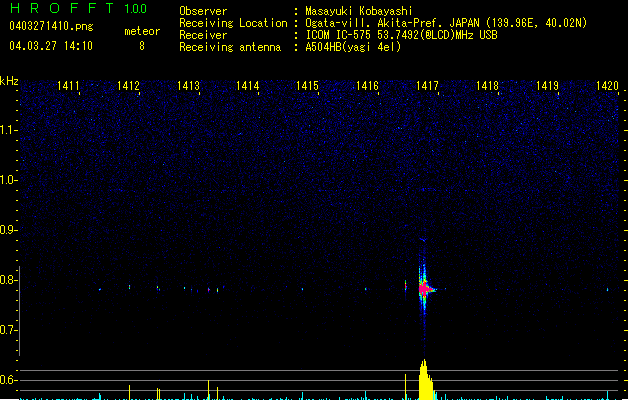Click the 1411 time marker
The height and width of the screenshot is (400, 629).
[69, 87]
